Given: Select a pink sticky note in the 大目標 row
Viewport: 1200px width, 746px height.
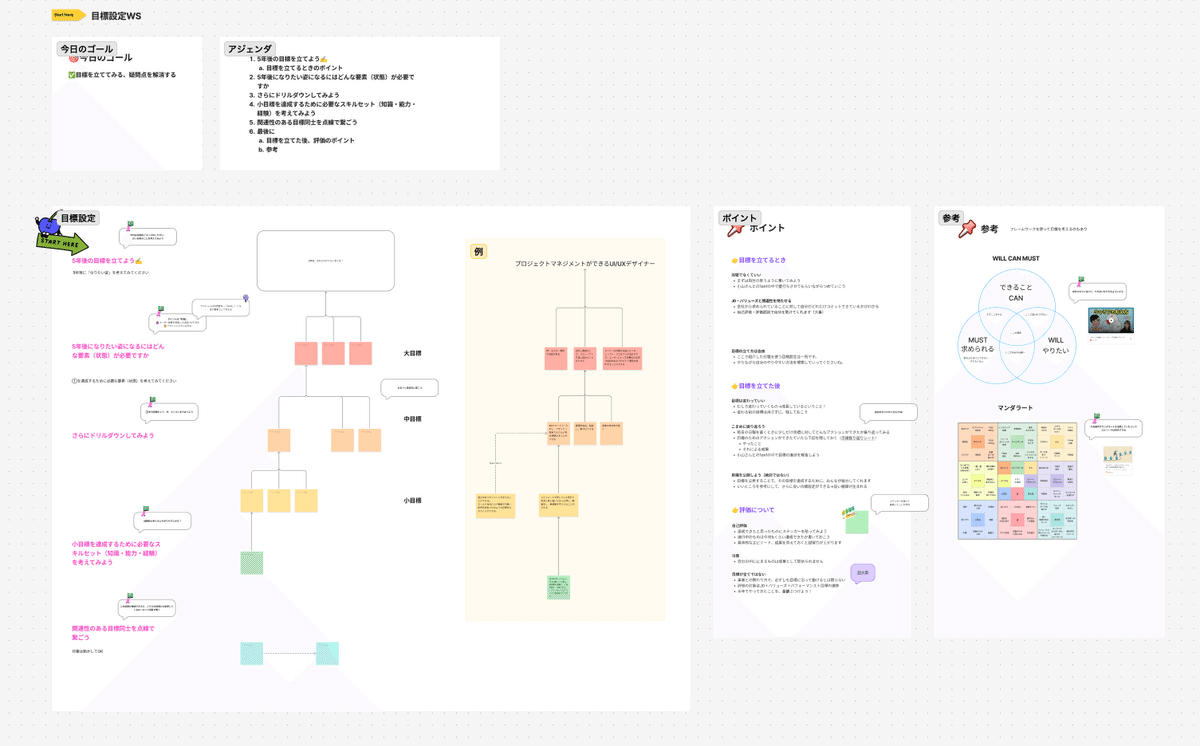Looking at the screenshot, I should click(305, 355).
